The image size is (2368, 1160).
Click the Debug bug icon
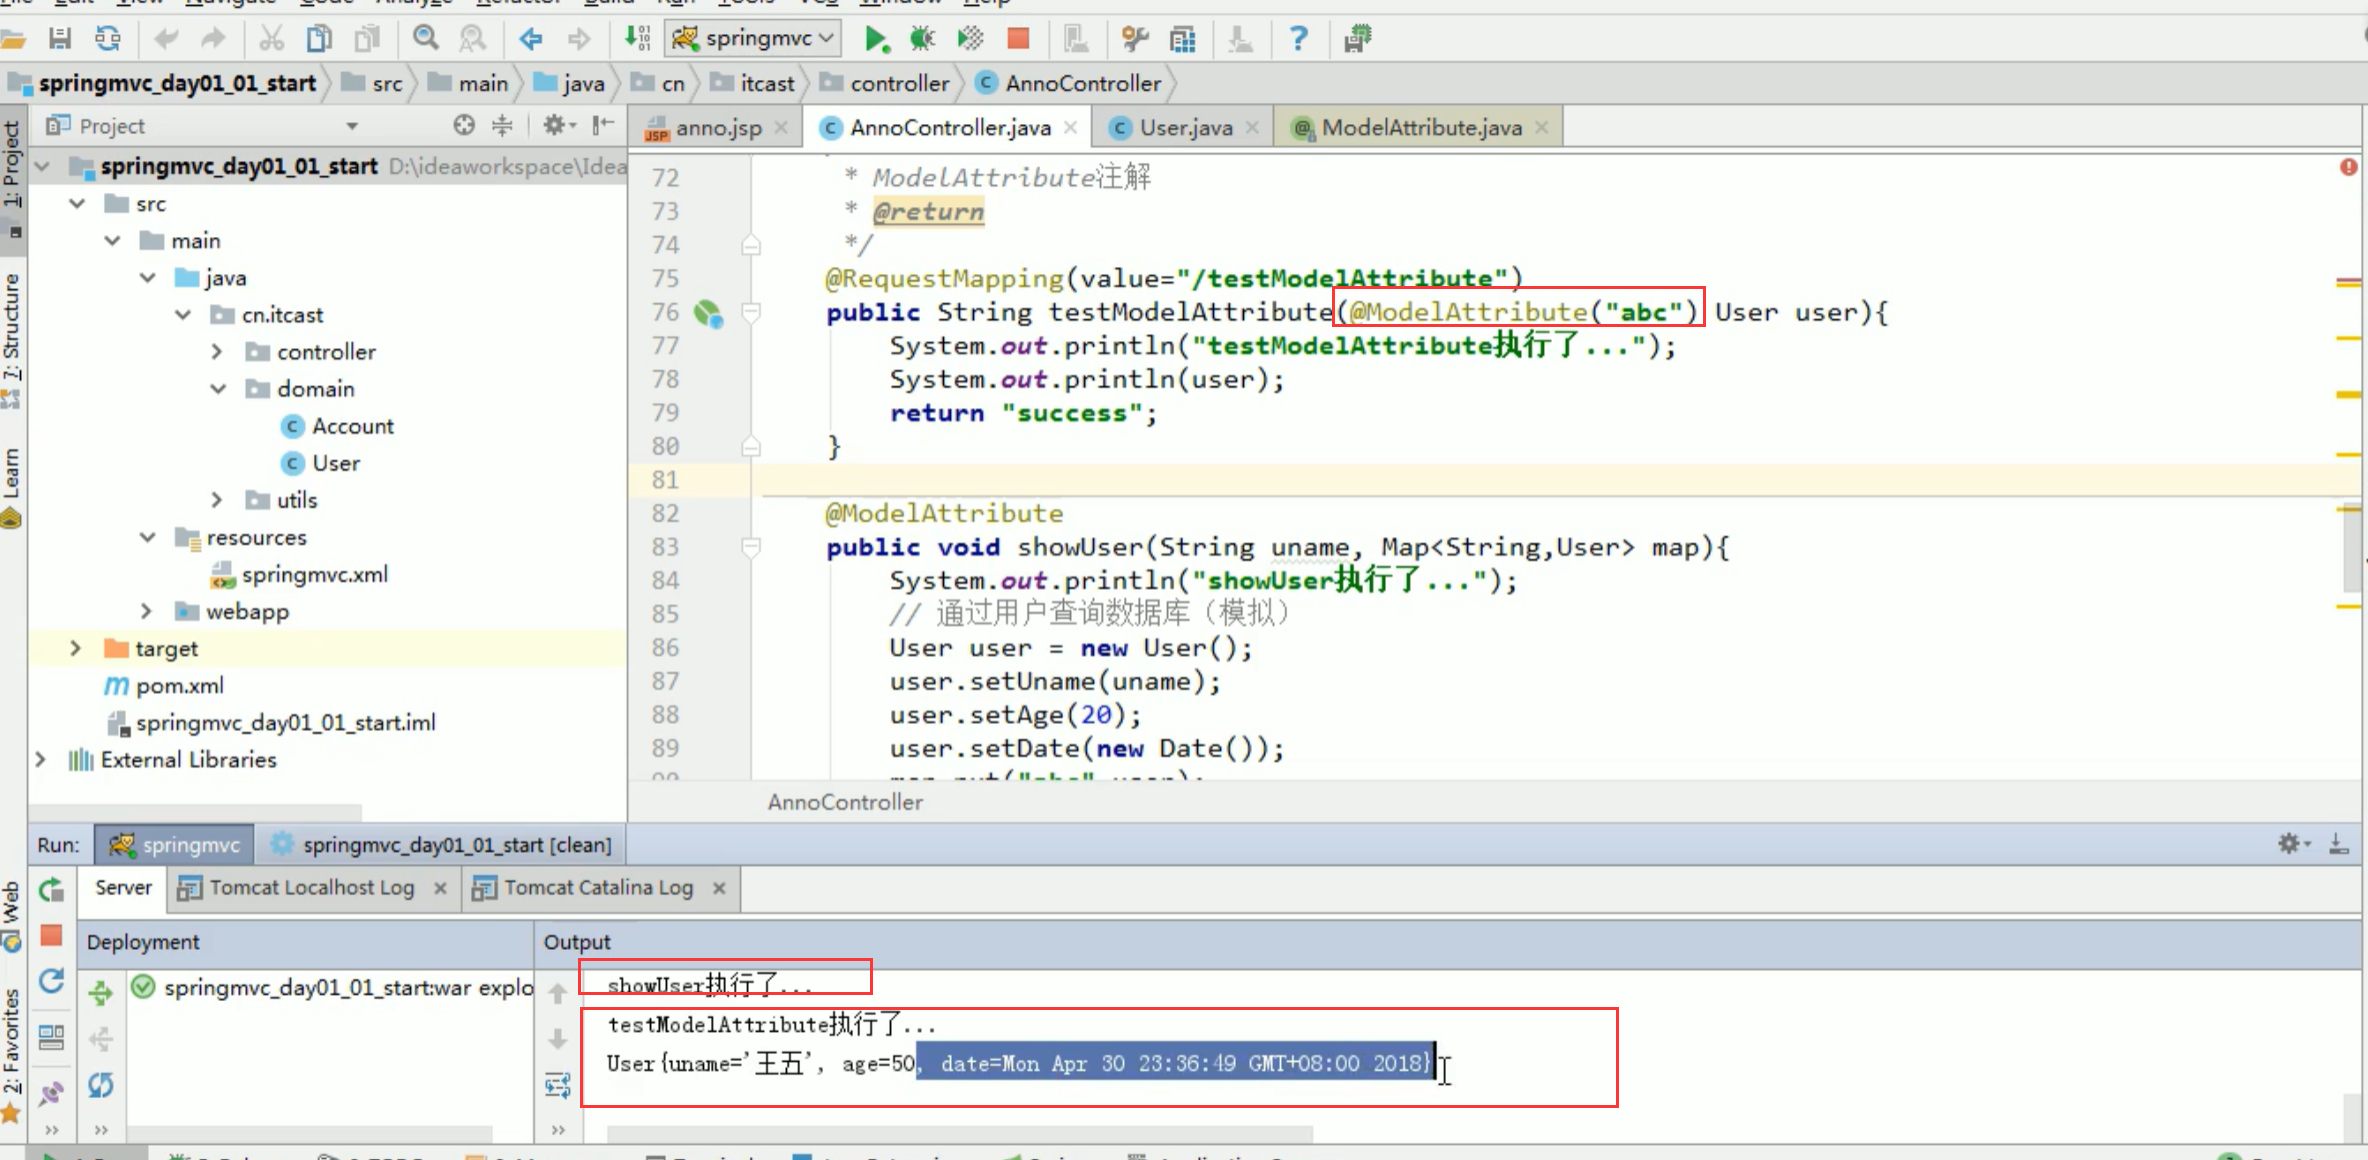click(921, 39)
